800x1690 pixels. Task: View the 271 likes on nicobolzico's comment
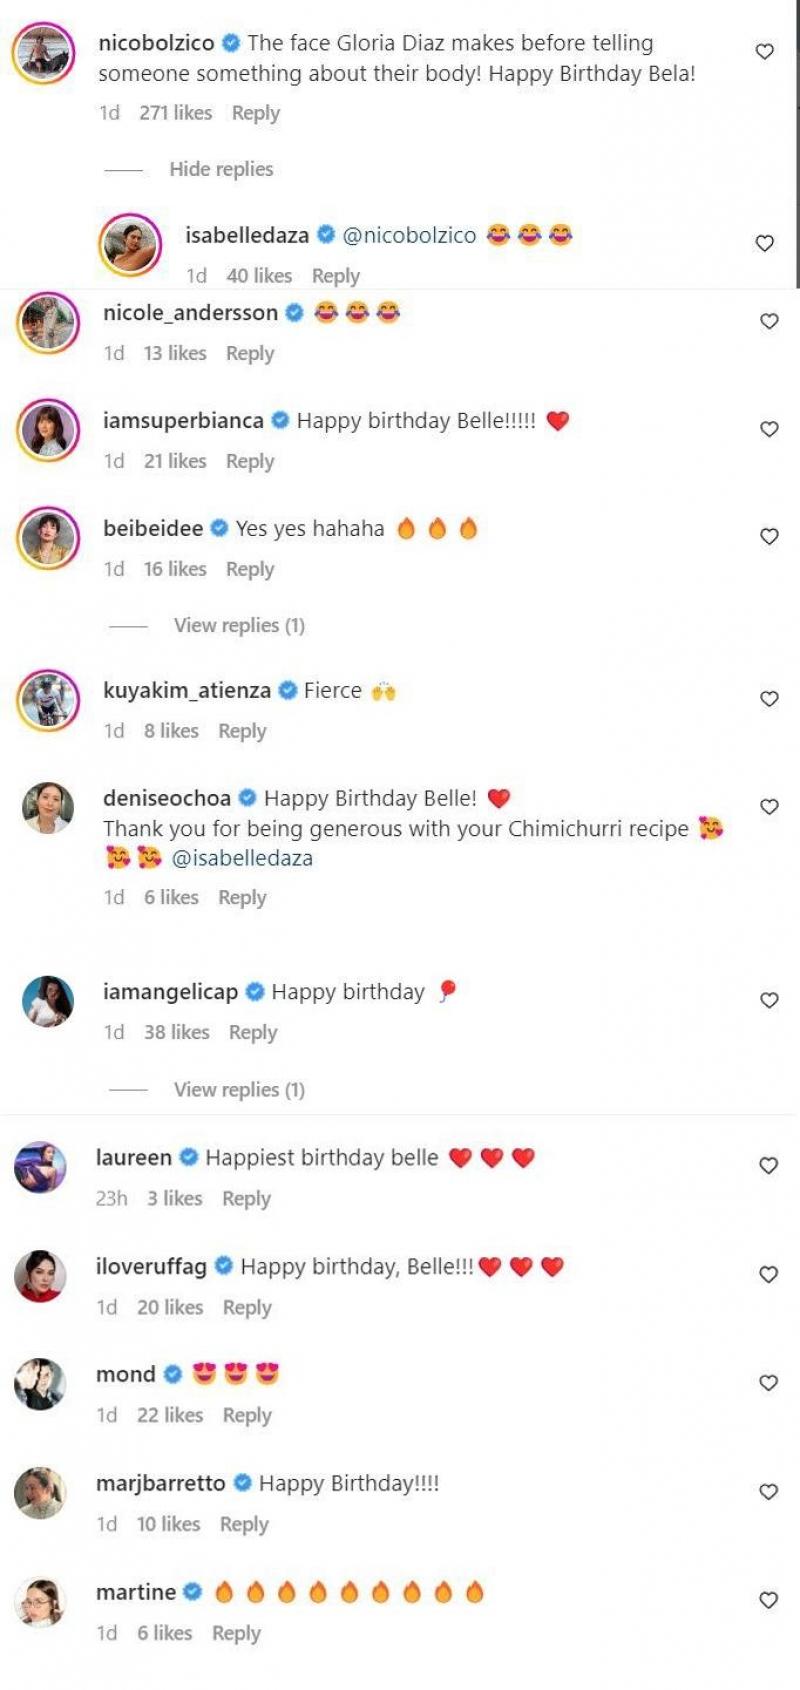(176, 113)
